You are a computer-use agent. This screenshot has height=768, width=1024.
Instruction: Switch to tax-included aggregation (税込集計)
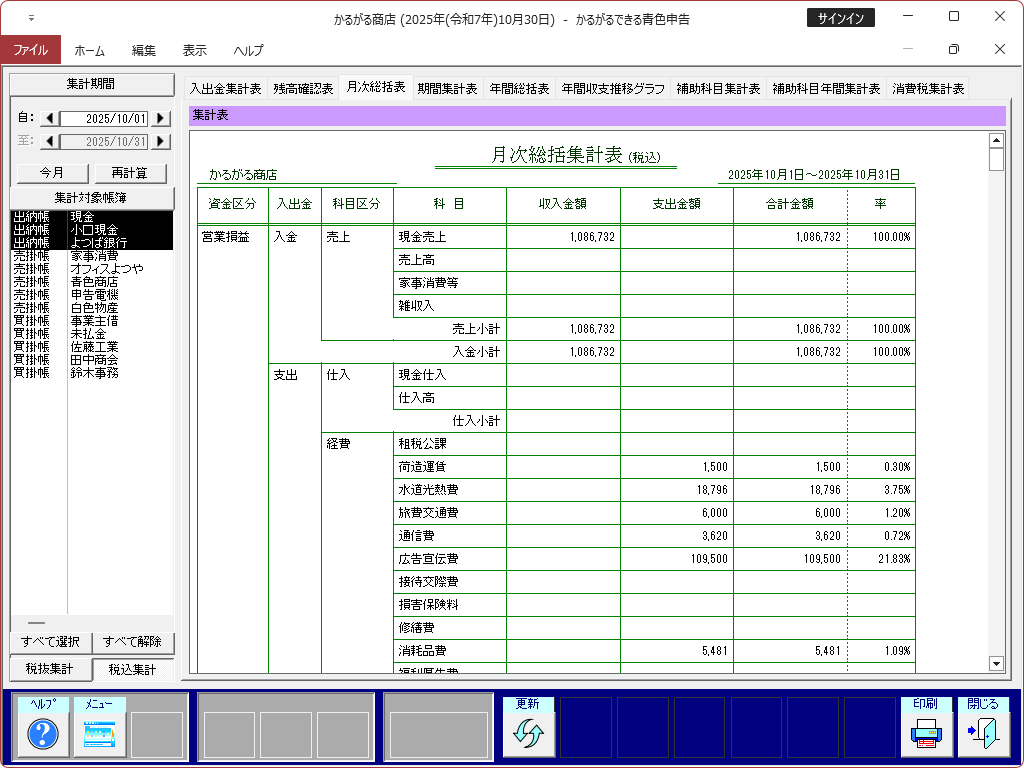pos(132,669)
